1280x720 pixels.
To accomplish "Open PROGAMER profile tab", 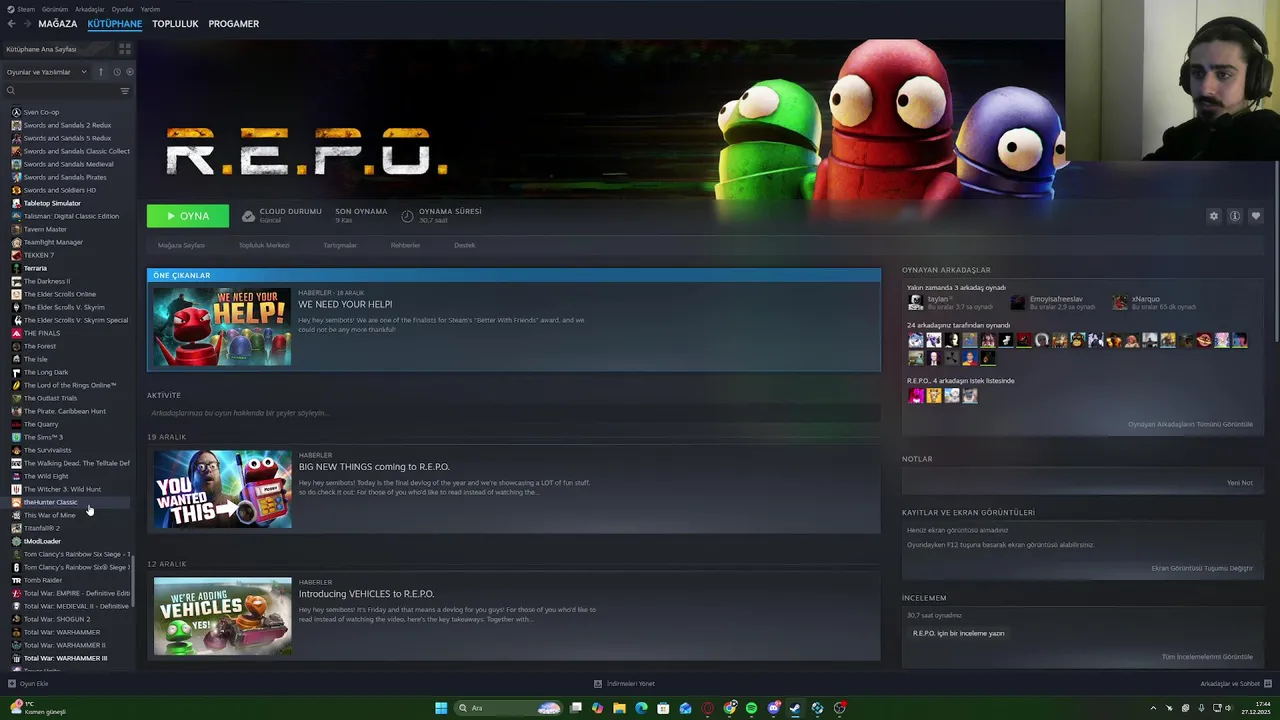I will click(233, 24).
